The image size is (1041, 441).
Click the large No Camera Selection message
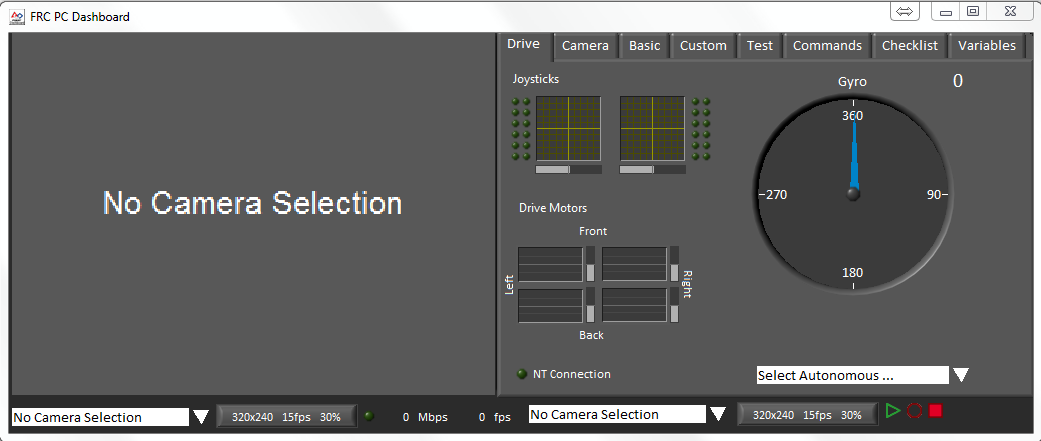click(252, 203)
